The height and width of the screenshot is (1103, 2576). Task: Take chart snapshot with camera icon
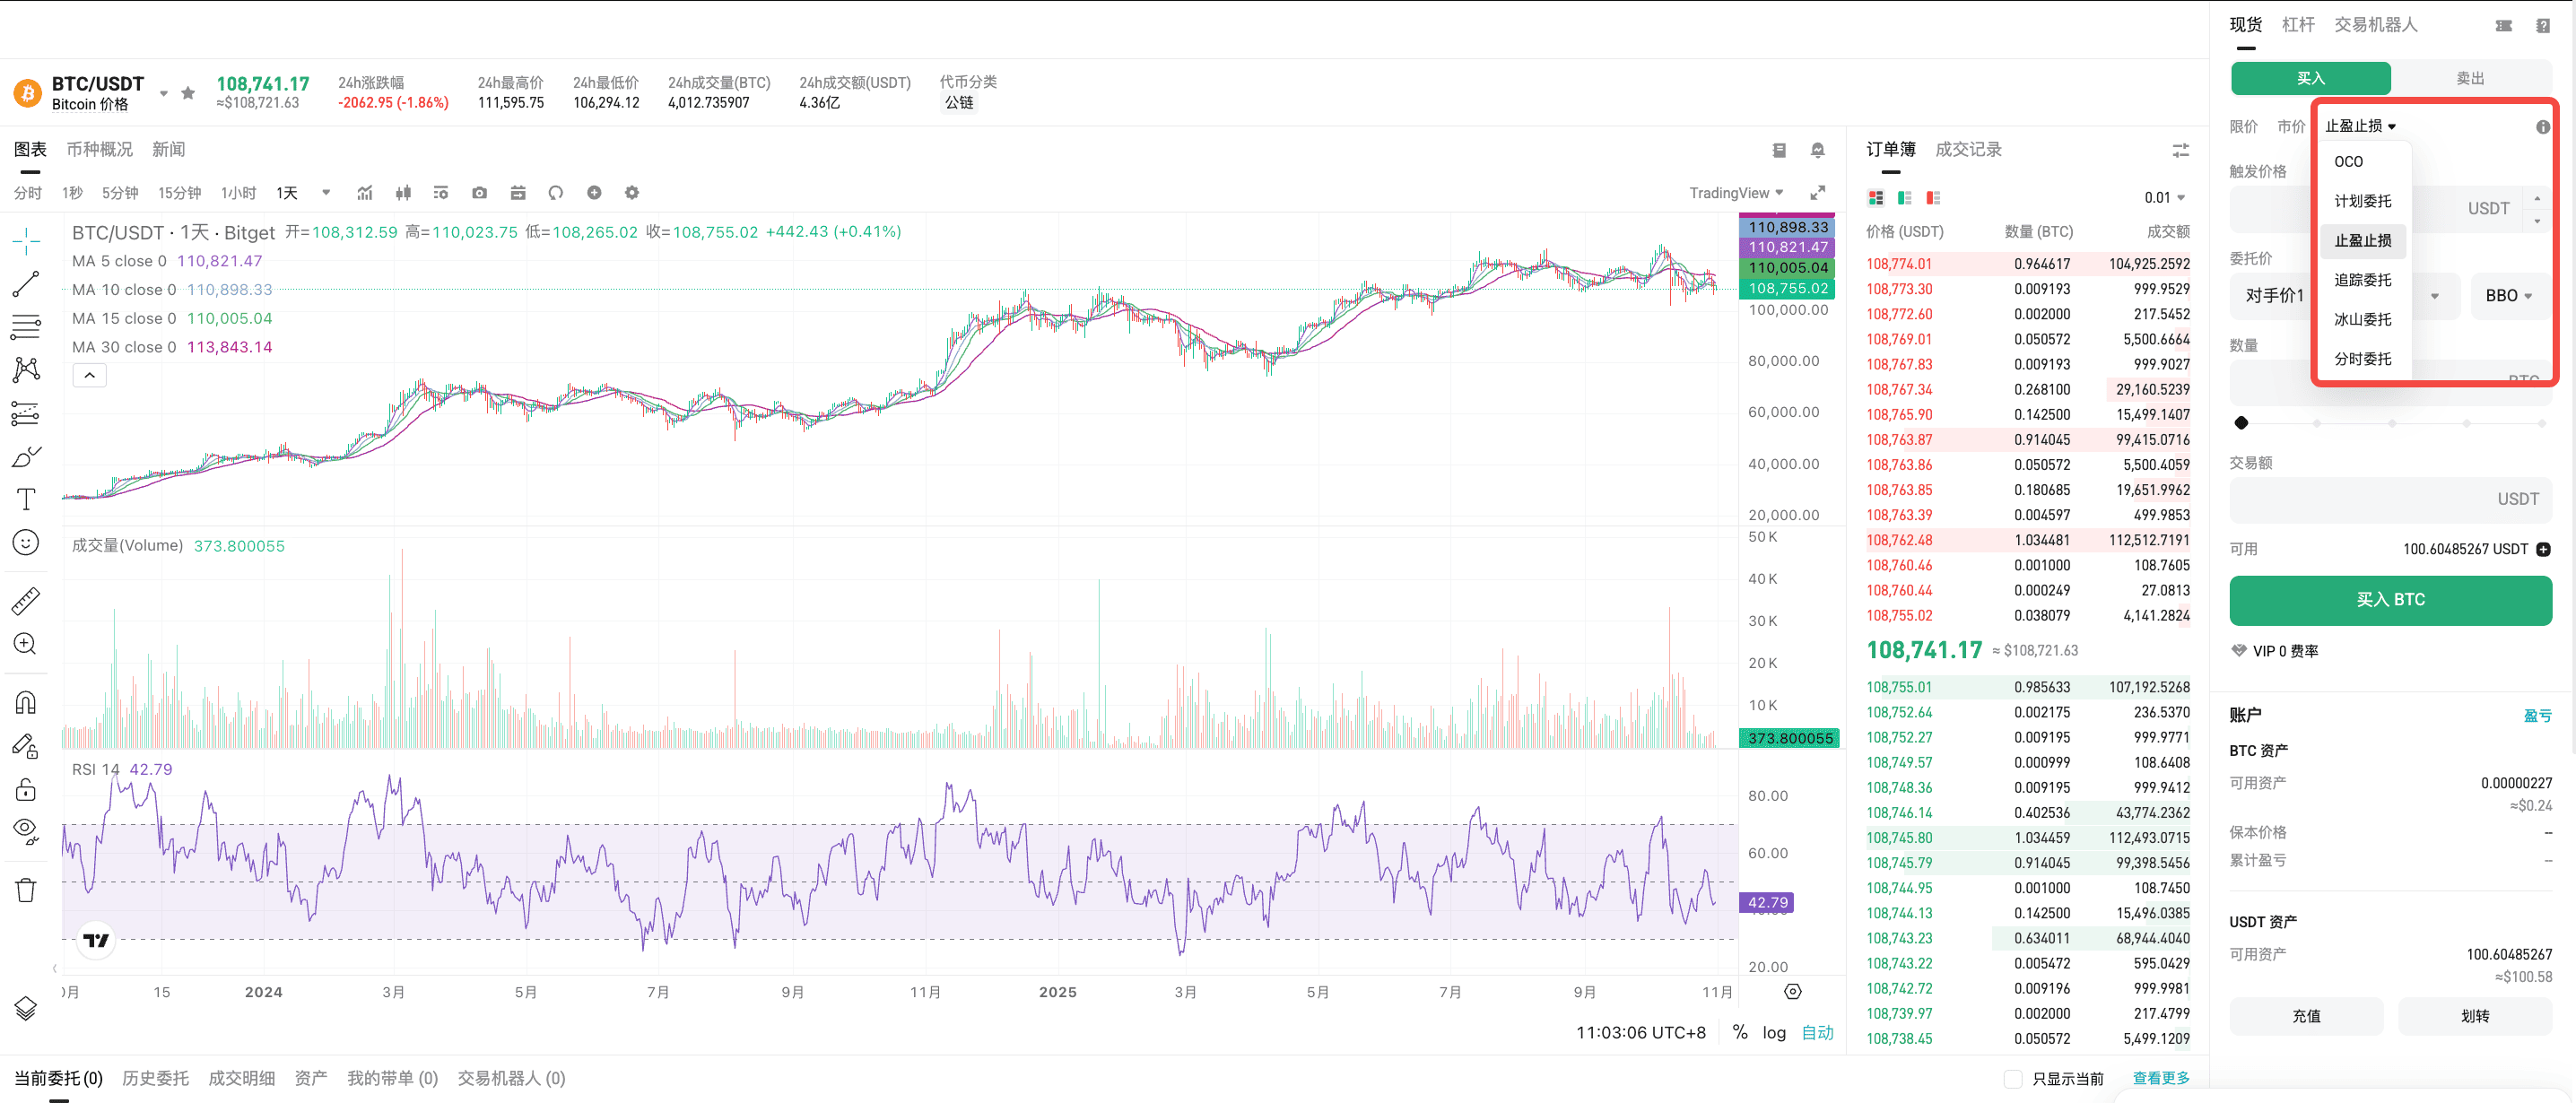point(480,193)
